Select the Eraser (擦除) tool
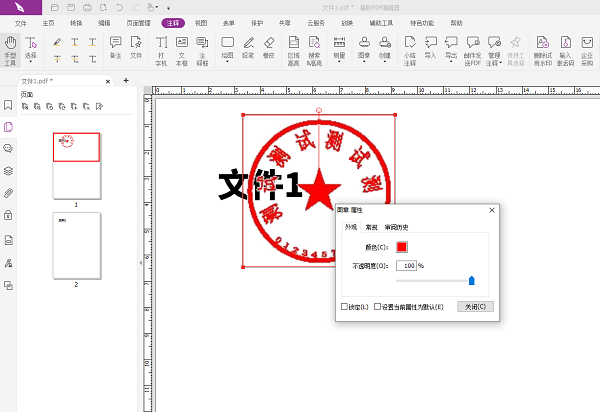Viewport: 600px width, 412px height. pyautogui.click(x=267, y=48)
